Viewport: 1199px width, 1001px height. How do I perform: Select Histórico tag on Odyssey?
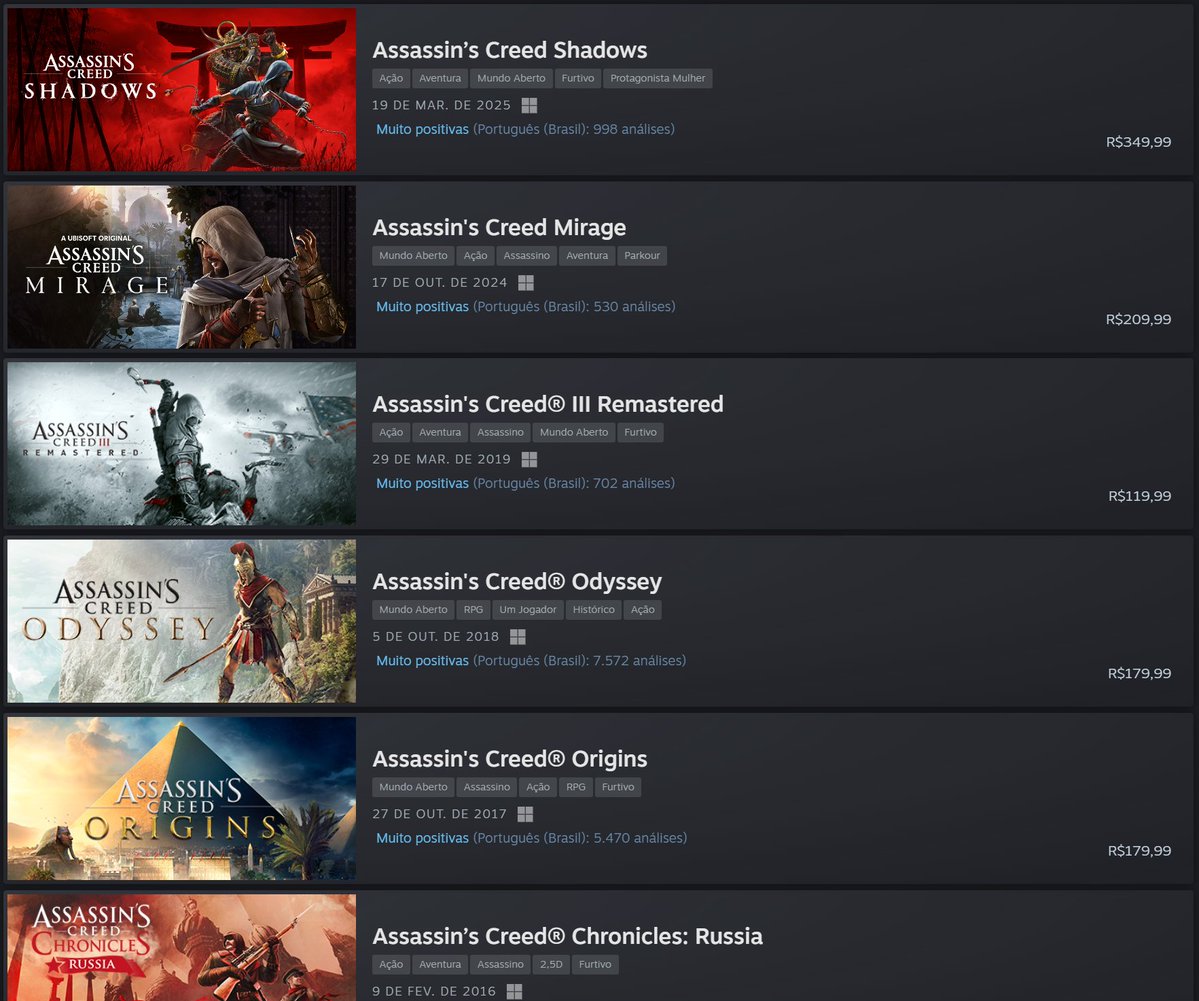[594, 609]
